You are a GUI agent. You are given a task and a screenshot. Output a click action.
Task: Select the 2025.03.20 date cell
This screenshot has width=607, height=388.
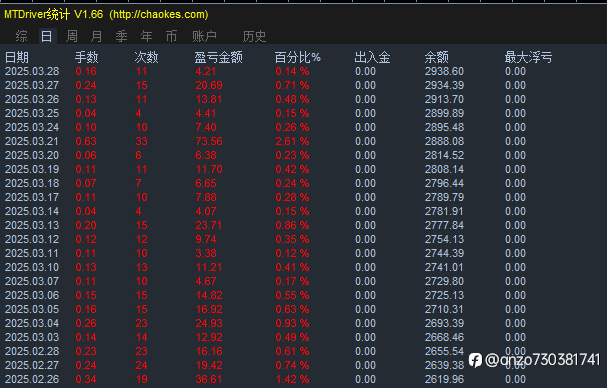32,155
